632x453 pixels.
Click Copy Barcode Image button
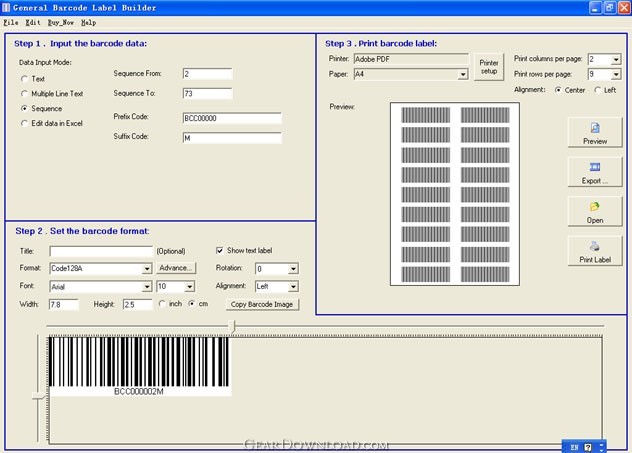[262, 304]
